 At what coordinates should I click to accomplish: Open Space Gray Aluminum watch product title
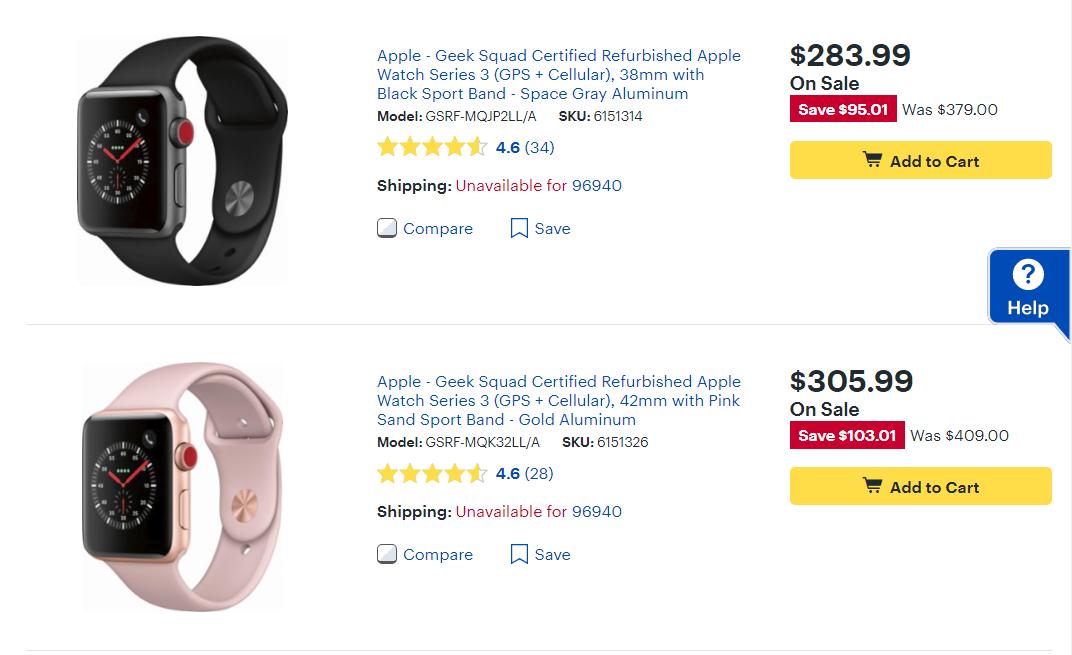click(558, 75)
